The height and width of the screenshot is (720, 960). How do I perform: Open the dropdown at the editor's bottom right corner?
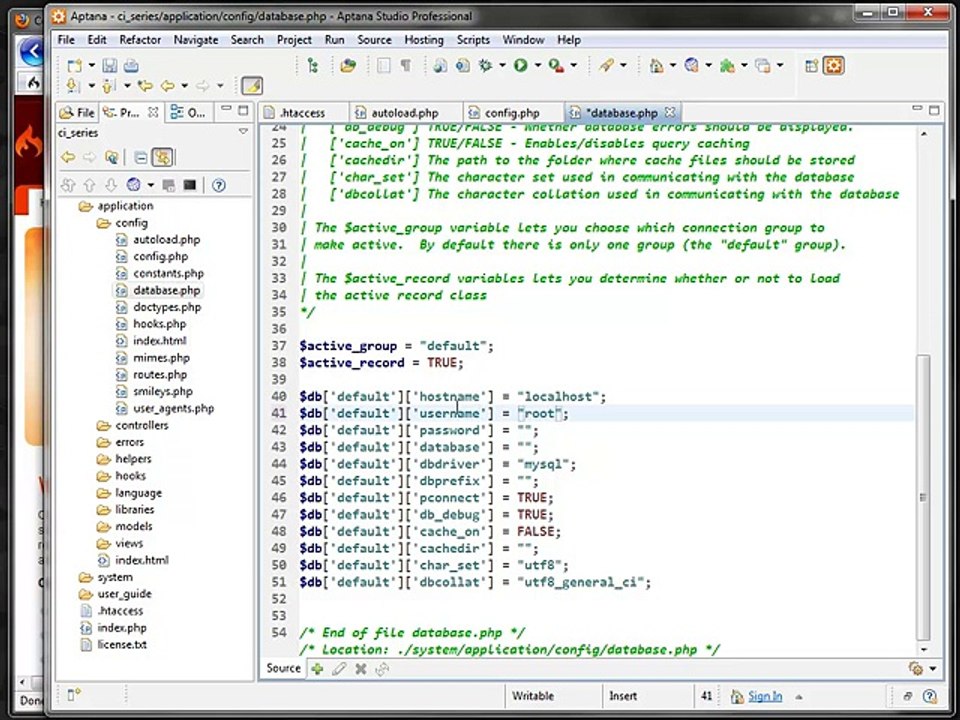(x=932, y=669)
